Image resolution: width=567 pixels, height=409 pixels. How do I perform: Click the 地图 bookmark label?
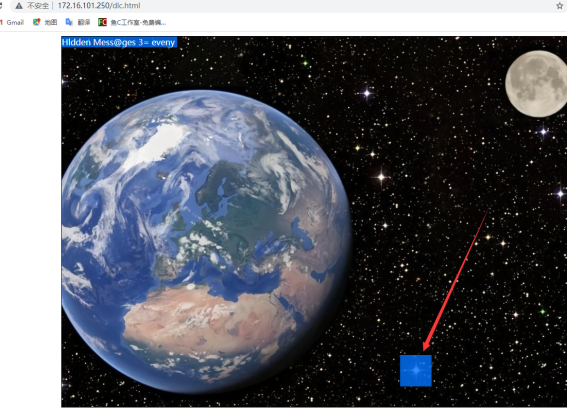pos(51,22)
